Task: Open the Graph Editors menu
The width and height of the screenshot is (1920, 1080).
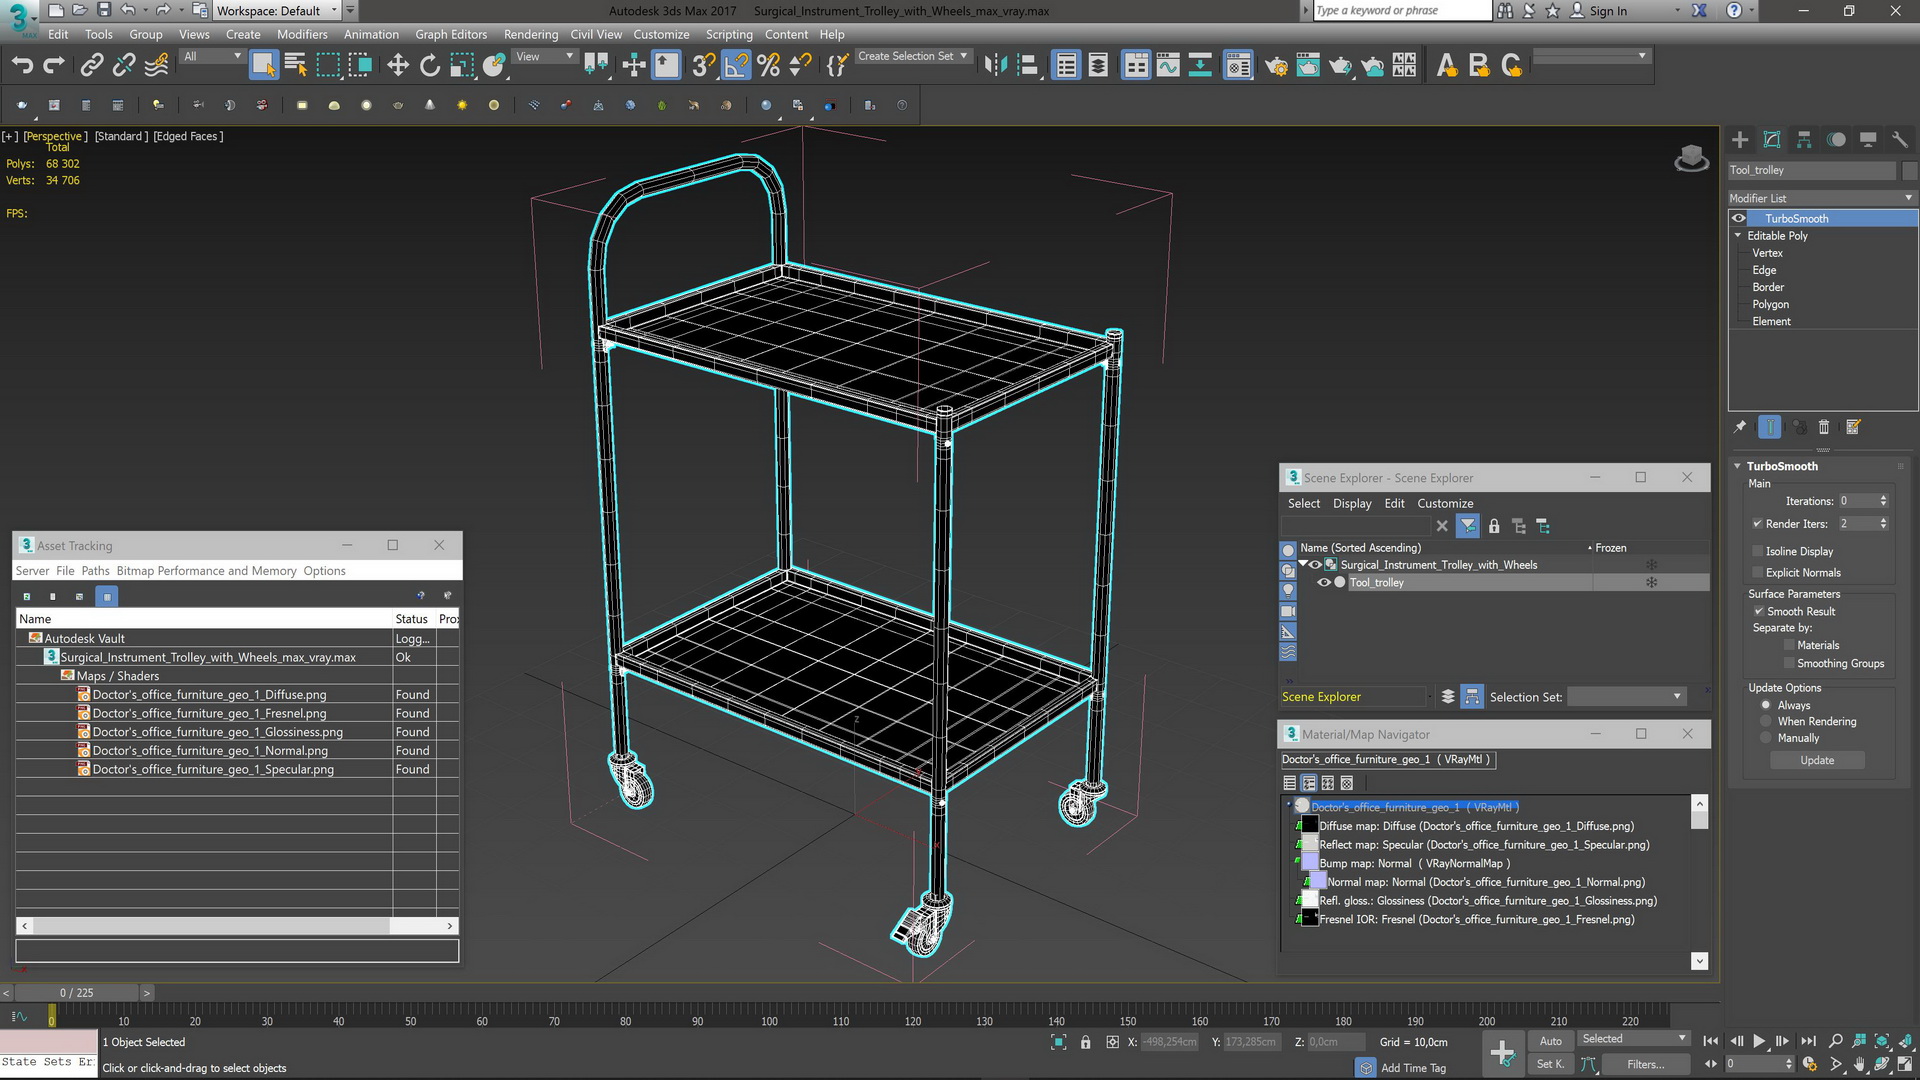Action: [x=451, y=34]
